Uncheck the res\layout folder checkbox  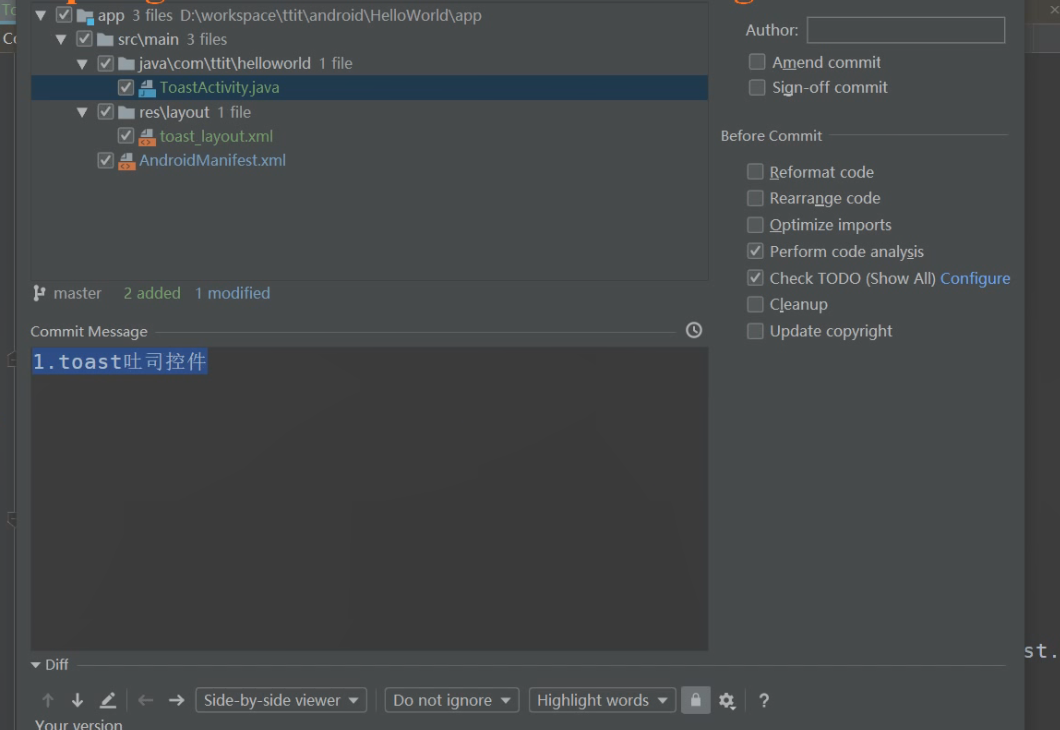(x=105, y=112)
